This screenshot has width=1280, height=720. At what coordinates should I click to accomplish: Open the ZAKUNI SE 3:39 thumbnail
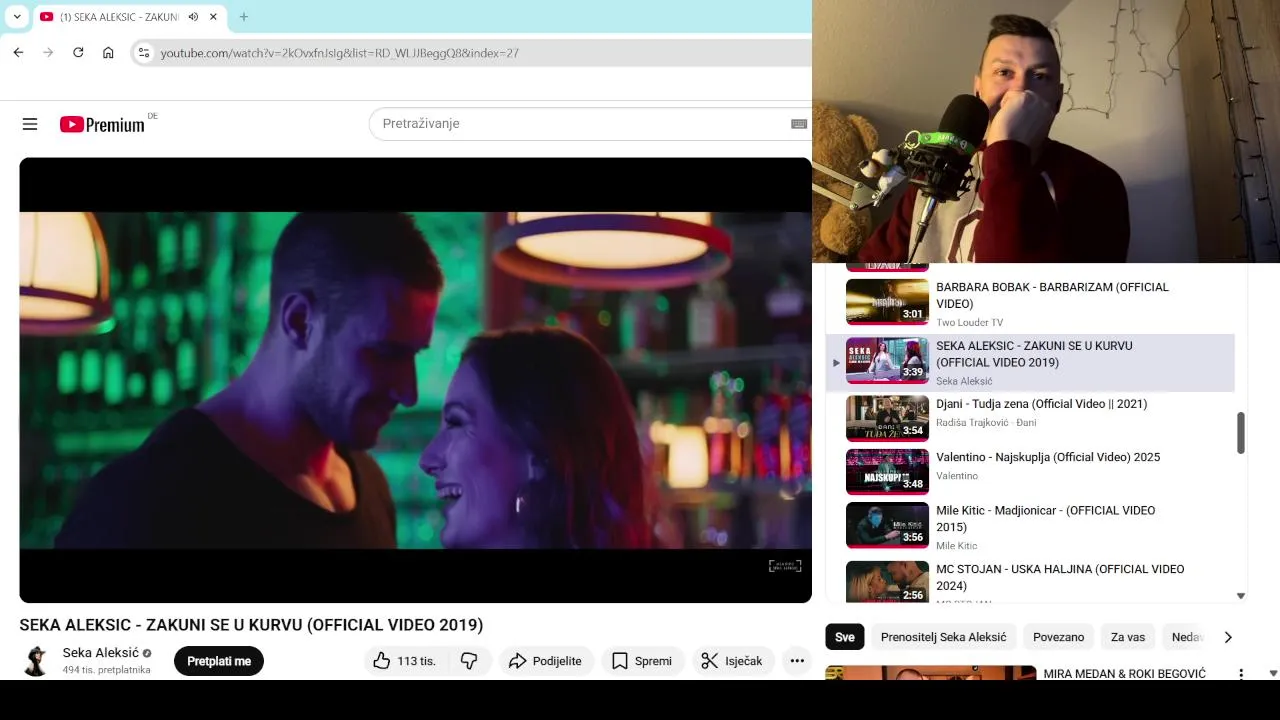(887, 361)
